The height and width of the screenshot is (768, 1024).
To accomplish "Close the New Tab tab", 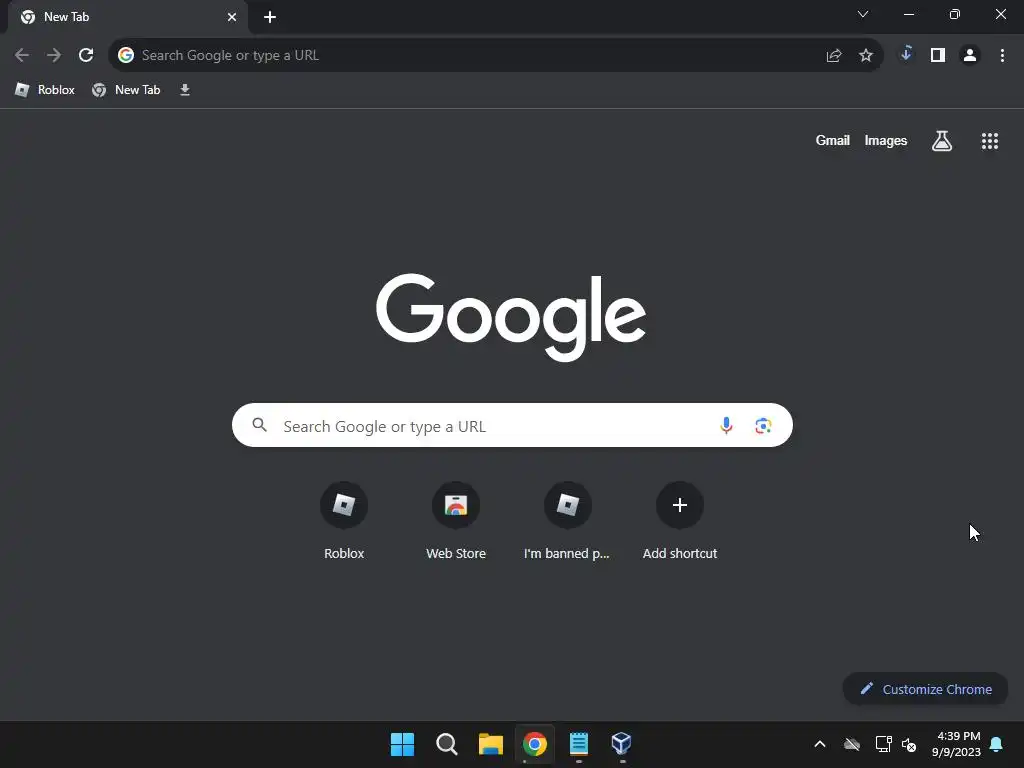I will (232, 17).
